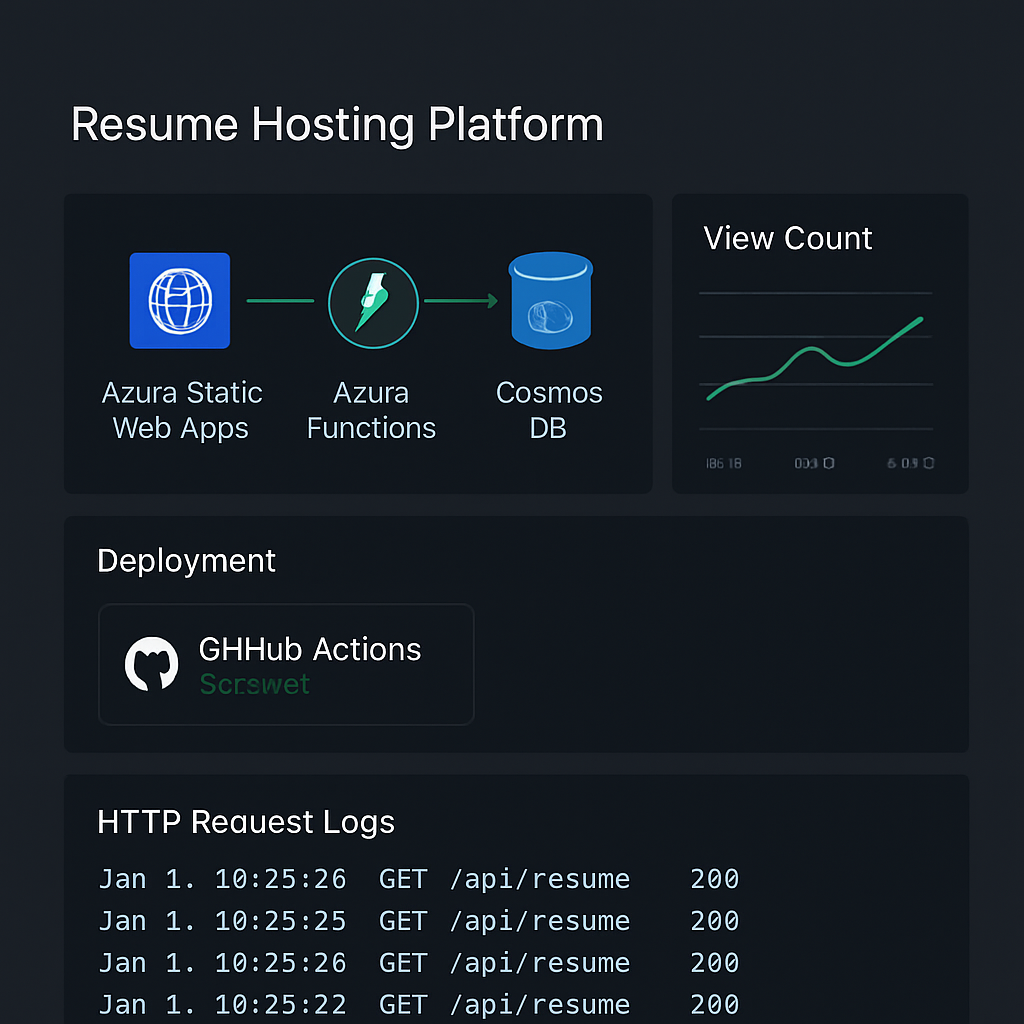Select the 'View Count' heading
This screenshot has width=1024, height=1024.
click(788, 238)
